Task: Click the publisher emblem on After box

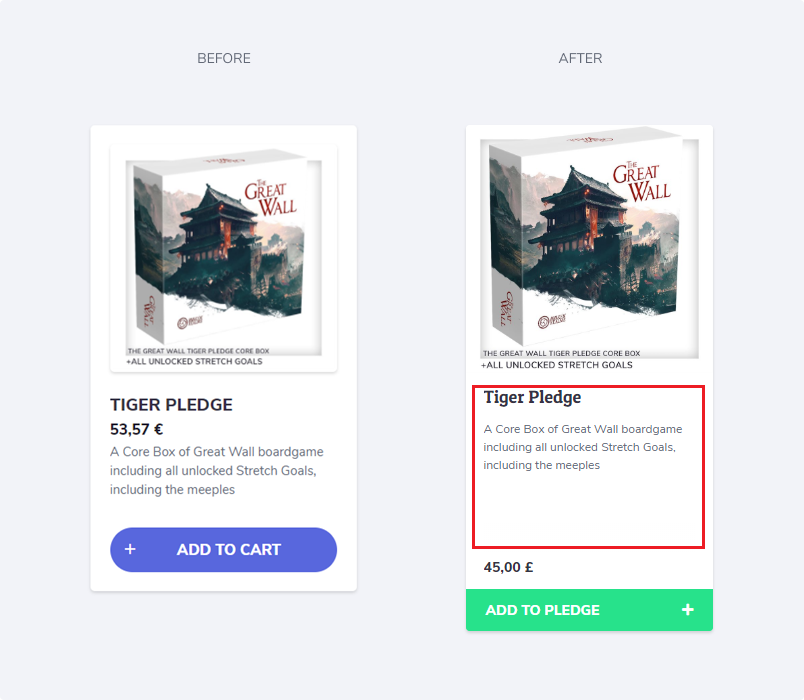Action: click(552, 321)
